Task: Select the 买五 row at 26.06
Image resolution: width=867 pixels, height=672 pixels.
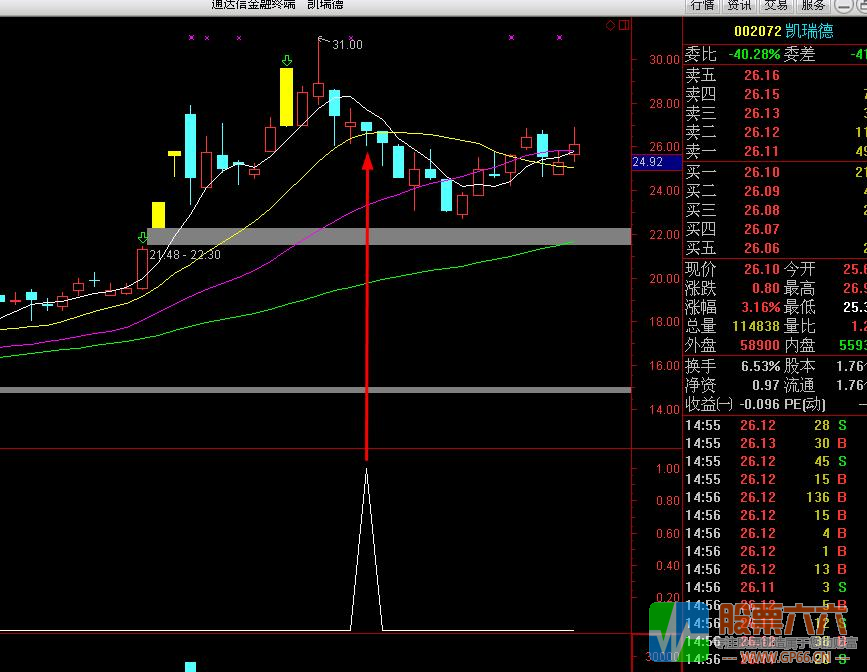Action: [x=775, y=248]
